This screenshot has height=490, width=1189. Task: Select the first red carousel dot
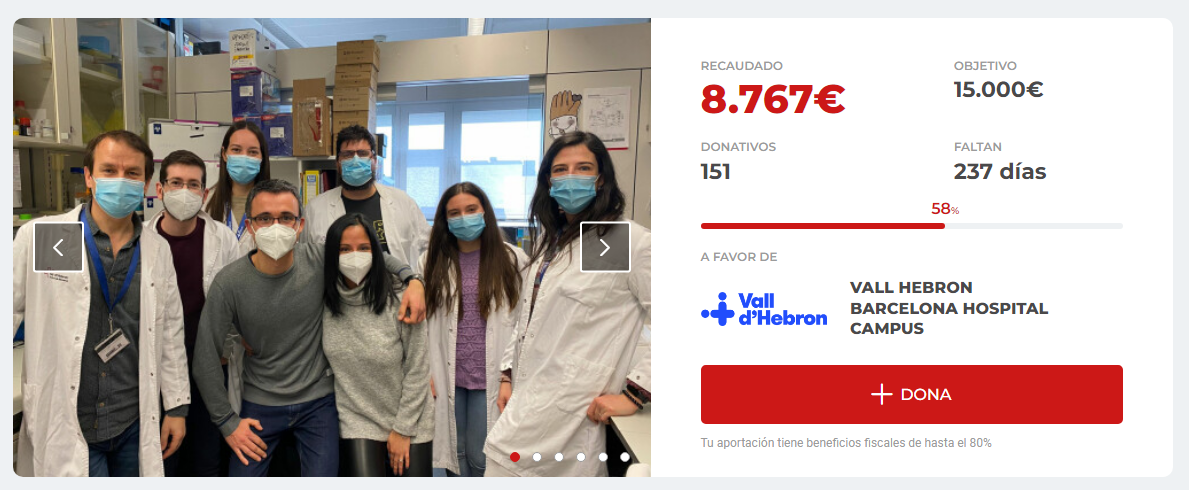(515, 457)
